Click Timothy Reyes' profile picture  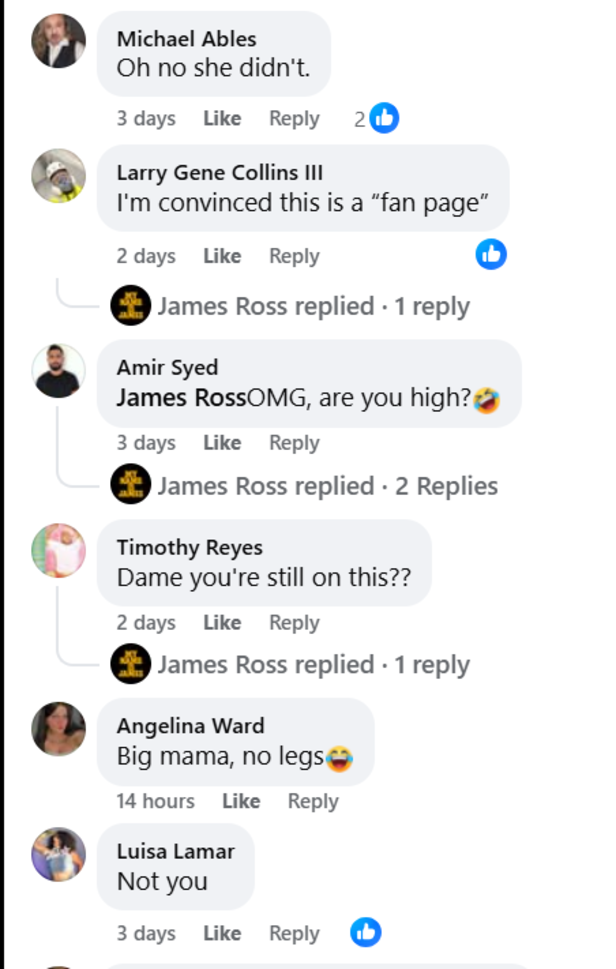pyautogui.click(x=58, y=555)
